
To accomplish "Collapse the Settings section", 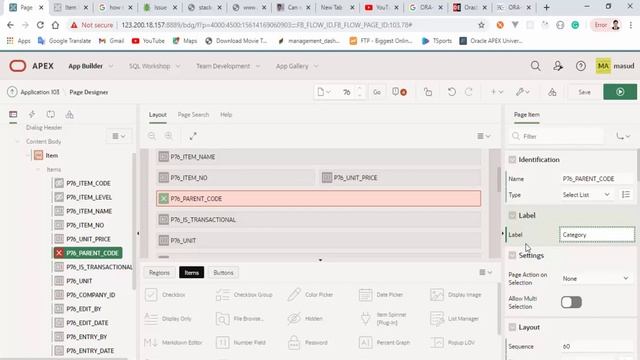I will (512, 255).
